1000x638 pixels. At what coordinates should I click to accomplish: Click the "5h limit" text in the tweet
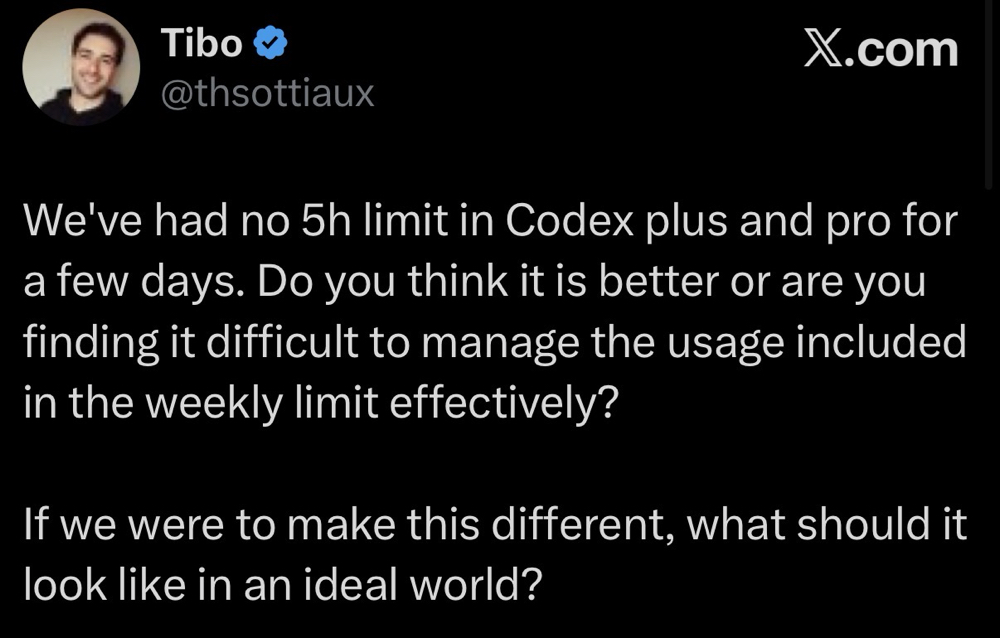point(373,220)
